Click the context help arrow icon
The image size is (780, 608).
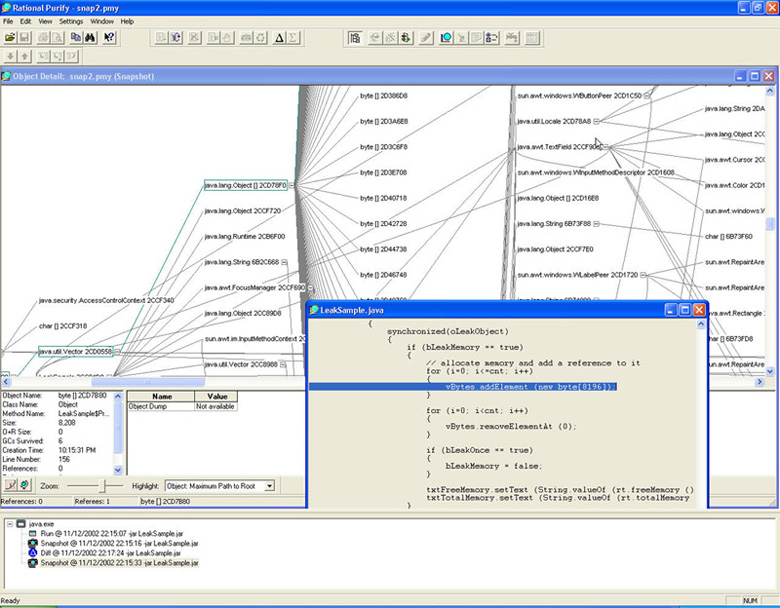point(110,38)
